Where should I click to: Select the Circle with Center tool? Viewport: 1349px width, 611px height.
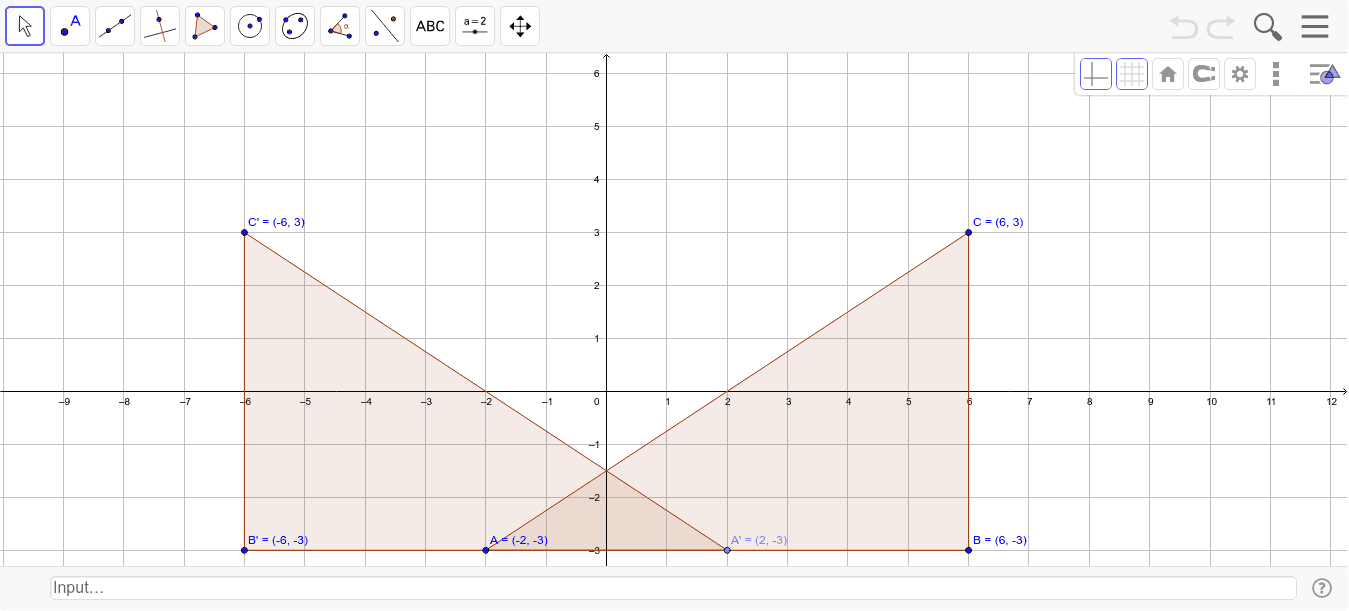250,26
